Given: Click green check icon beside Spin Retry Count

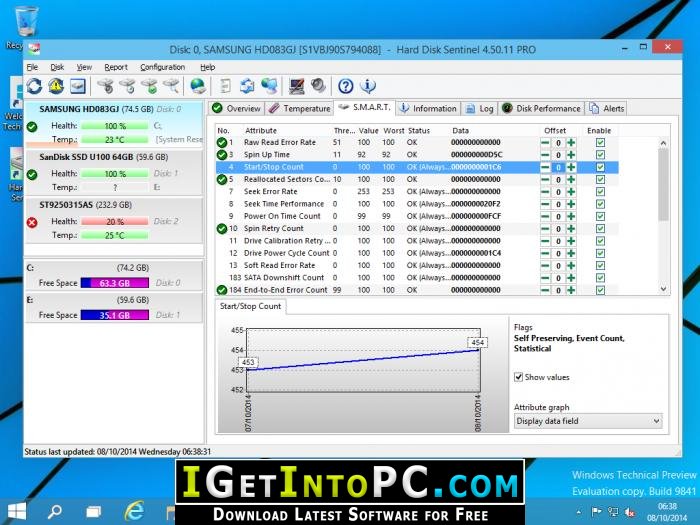Looking at the screenshot, I should tap(222, 229).
